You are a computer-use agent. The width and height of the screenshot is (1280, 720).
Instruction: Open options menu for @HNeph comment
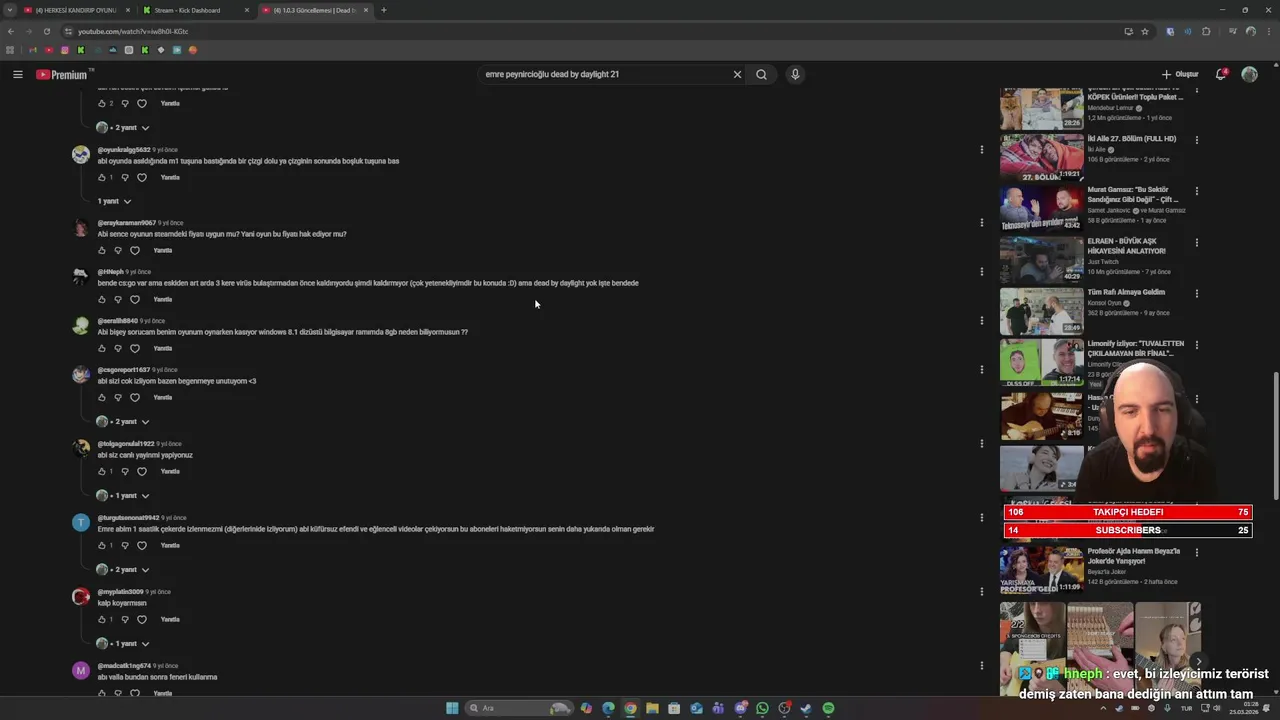981,271
